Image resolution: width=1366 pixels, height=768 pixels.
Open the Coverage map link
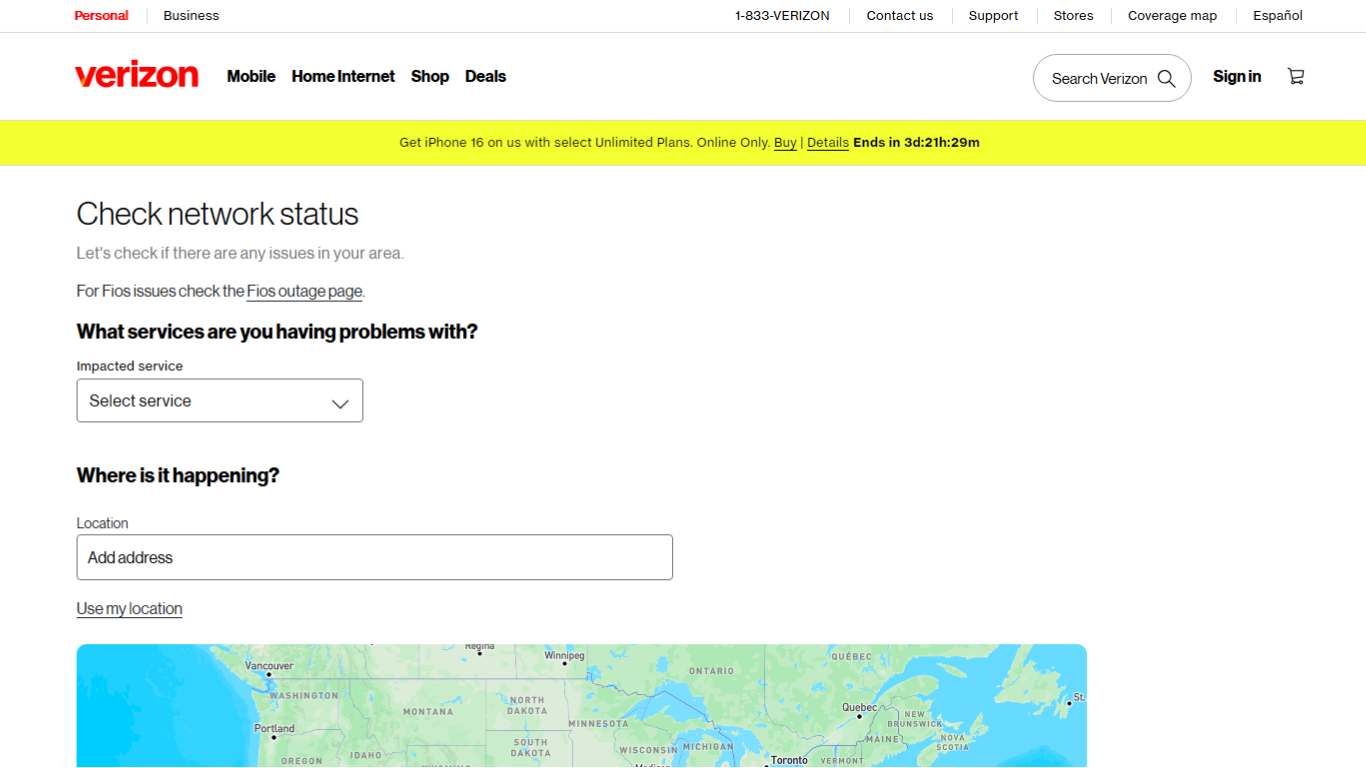tap(1173, 15)
